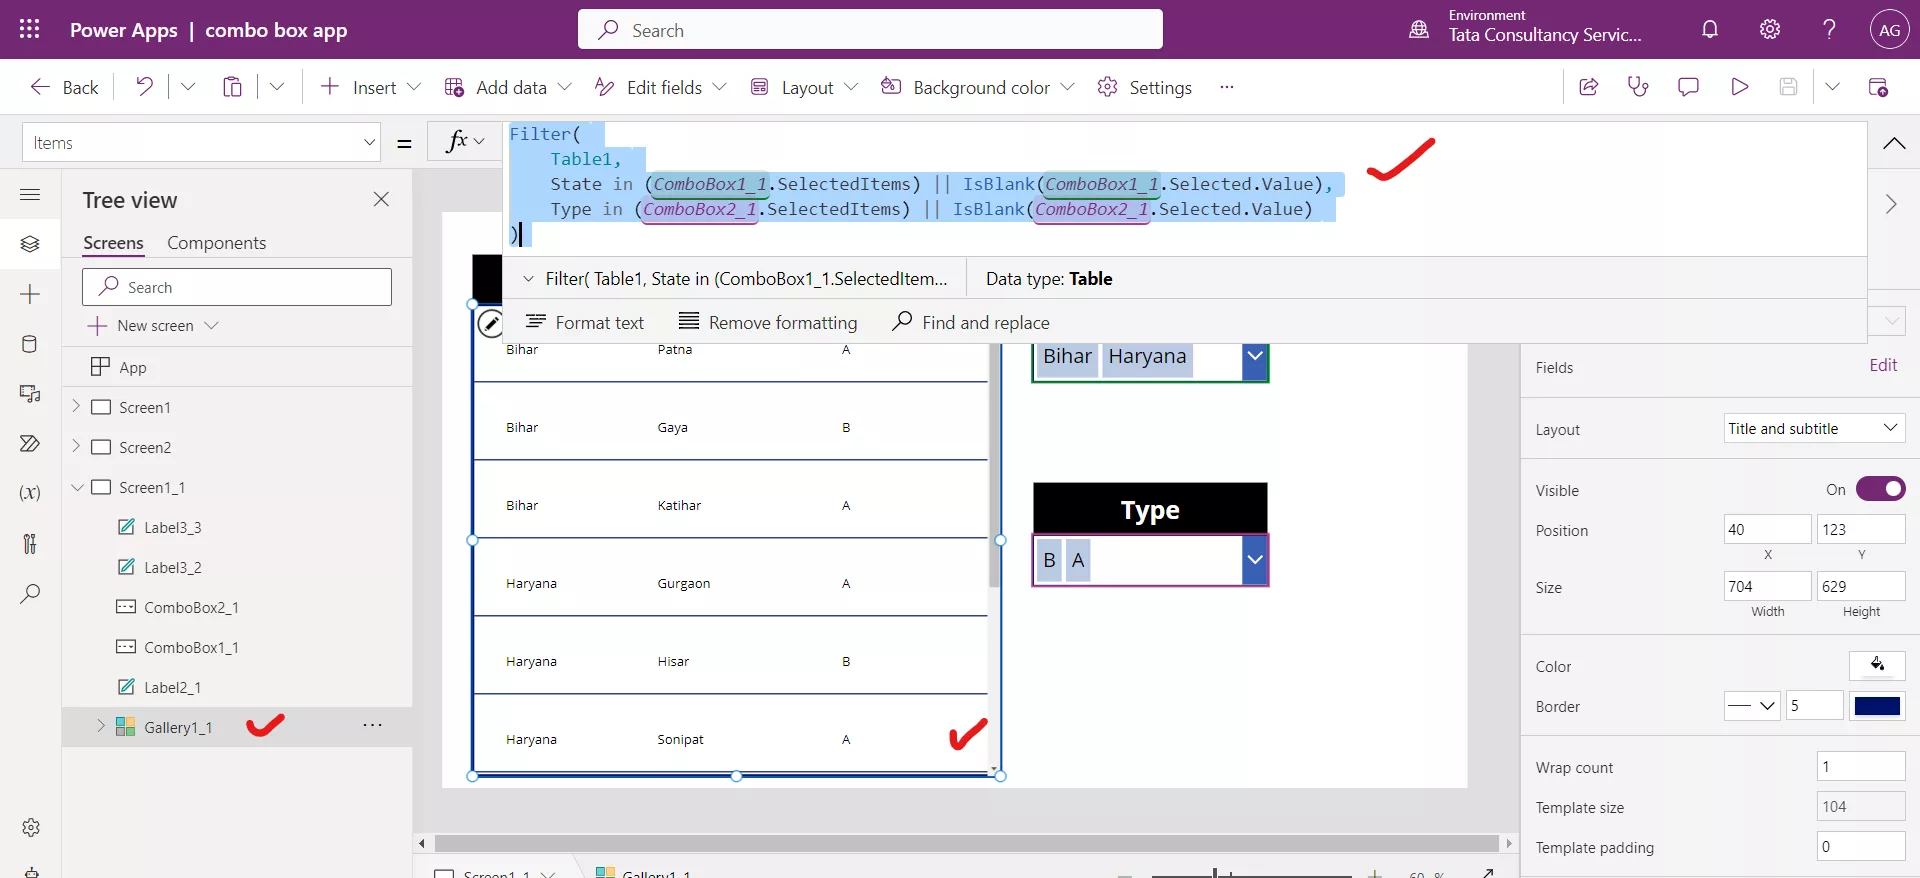Toggle the hamburger navigation menu
Screen dimensions: 1920x878
(30, 195)
